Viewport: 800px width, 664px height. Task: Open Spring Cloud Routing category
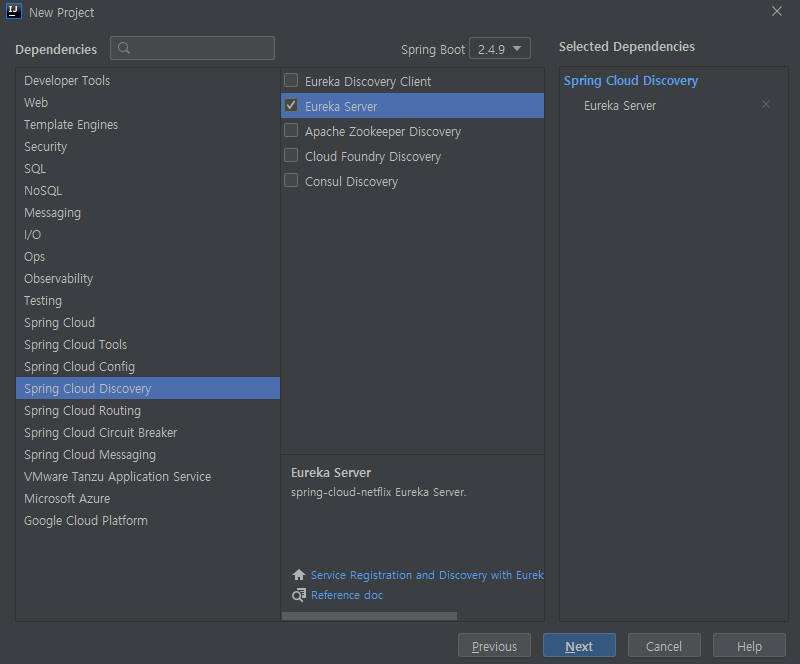[148, 410]
